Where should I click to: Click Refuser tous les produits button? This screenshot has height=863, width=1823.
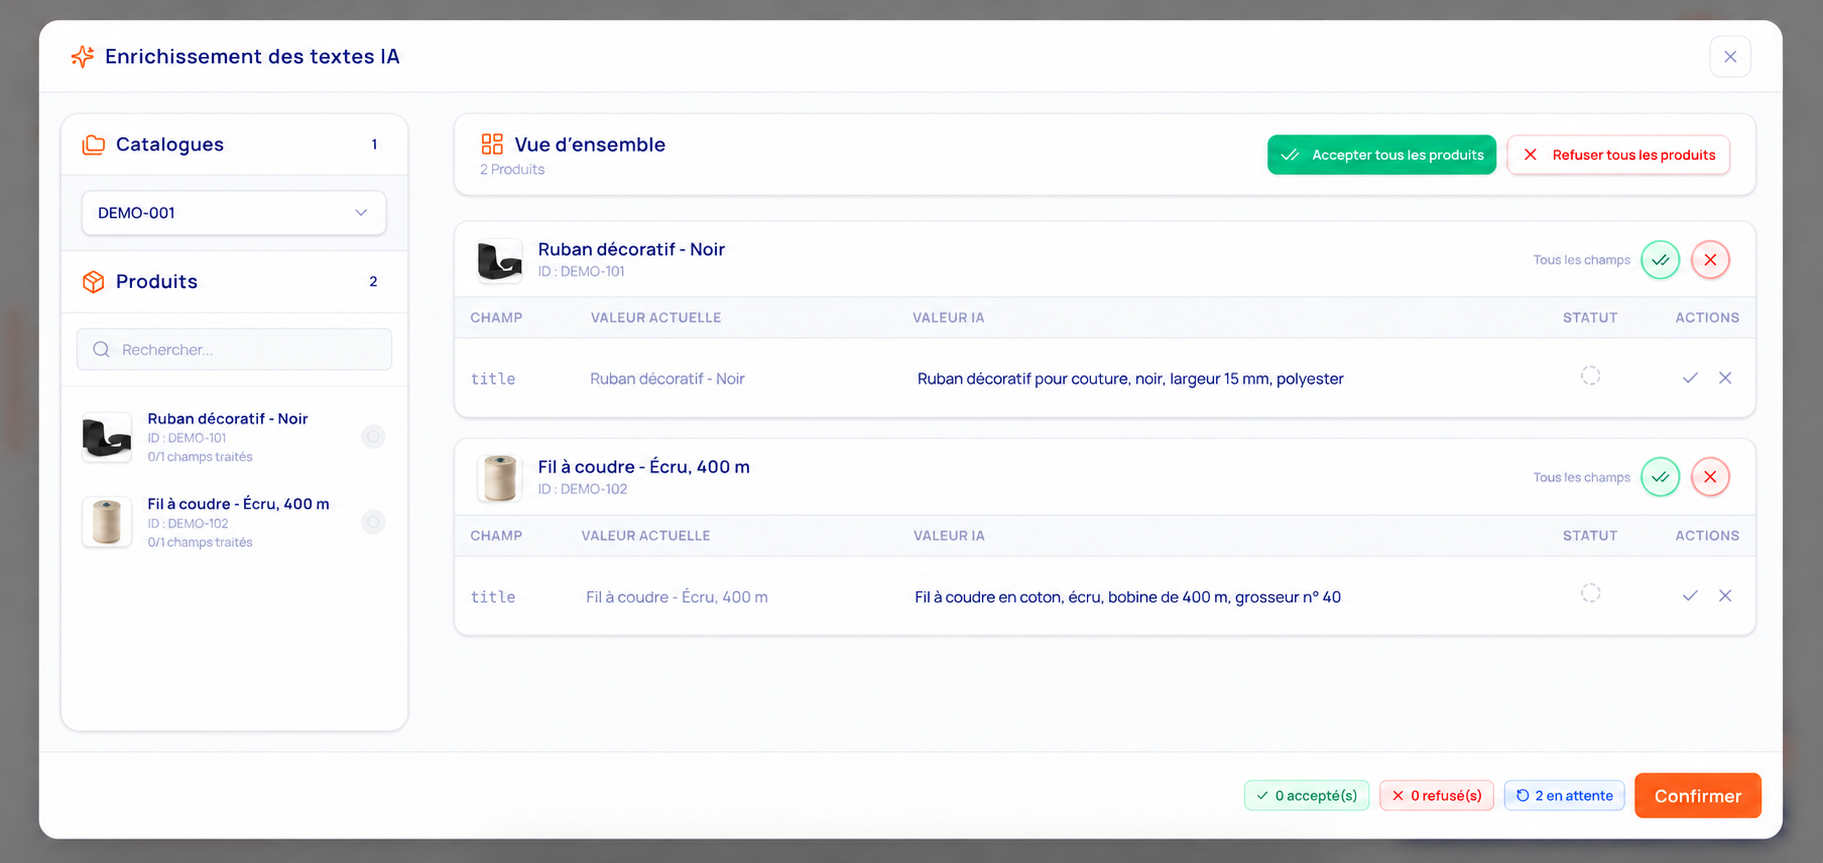(1619, 155)
